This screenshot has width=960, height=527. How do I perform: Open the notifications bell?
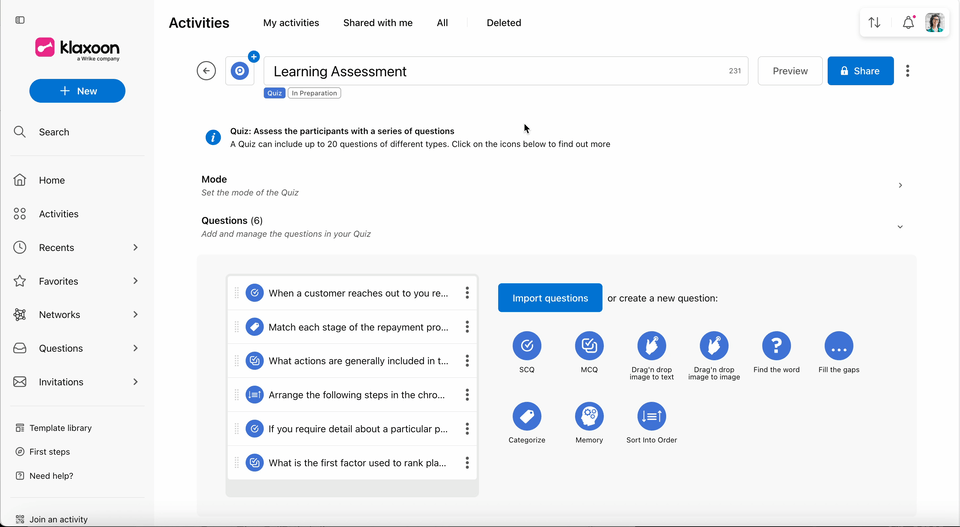tap(908, 23)
